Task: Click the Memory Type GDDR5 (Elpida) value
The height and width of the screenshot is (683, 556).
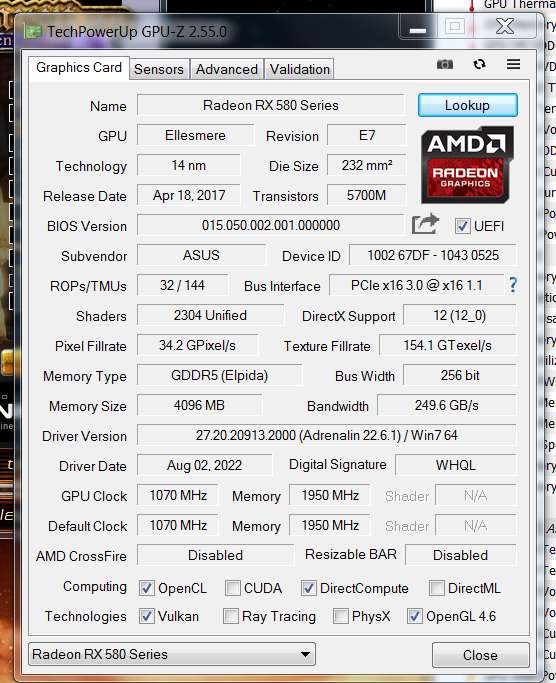Action: (219, 375)
